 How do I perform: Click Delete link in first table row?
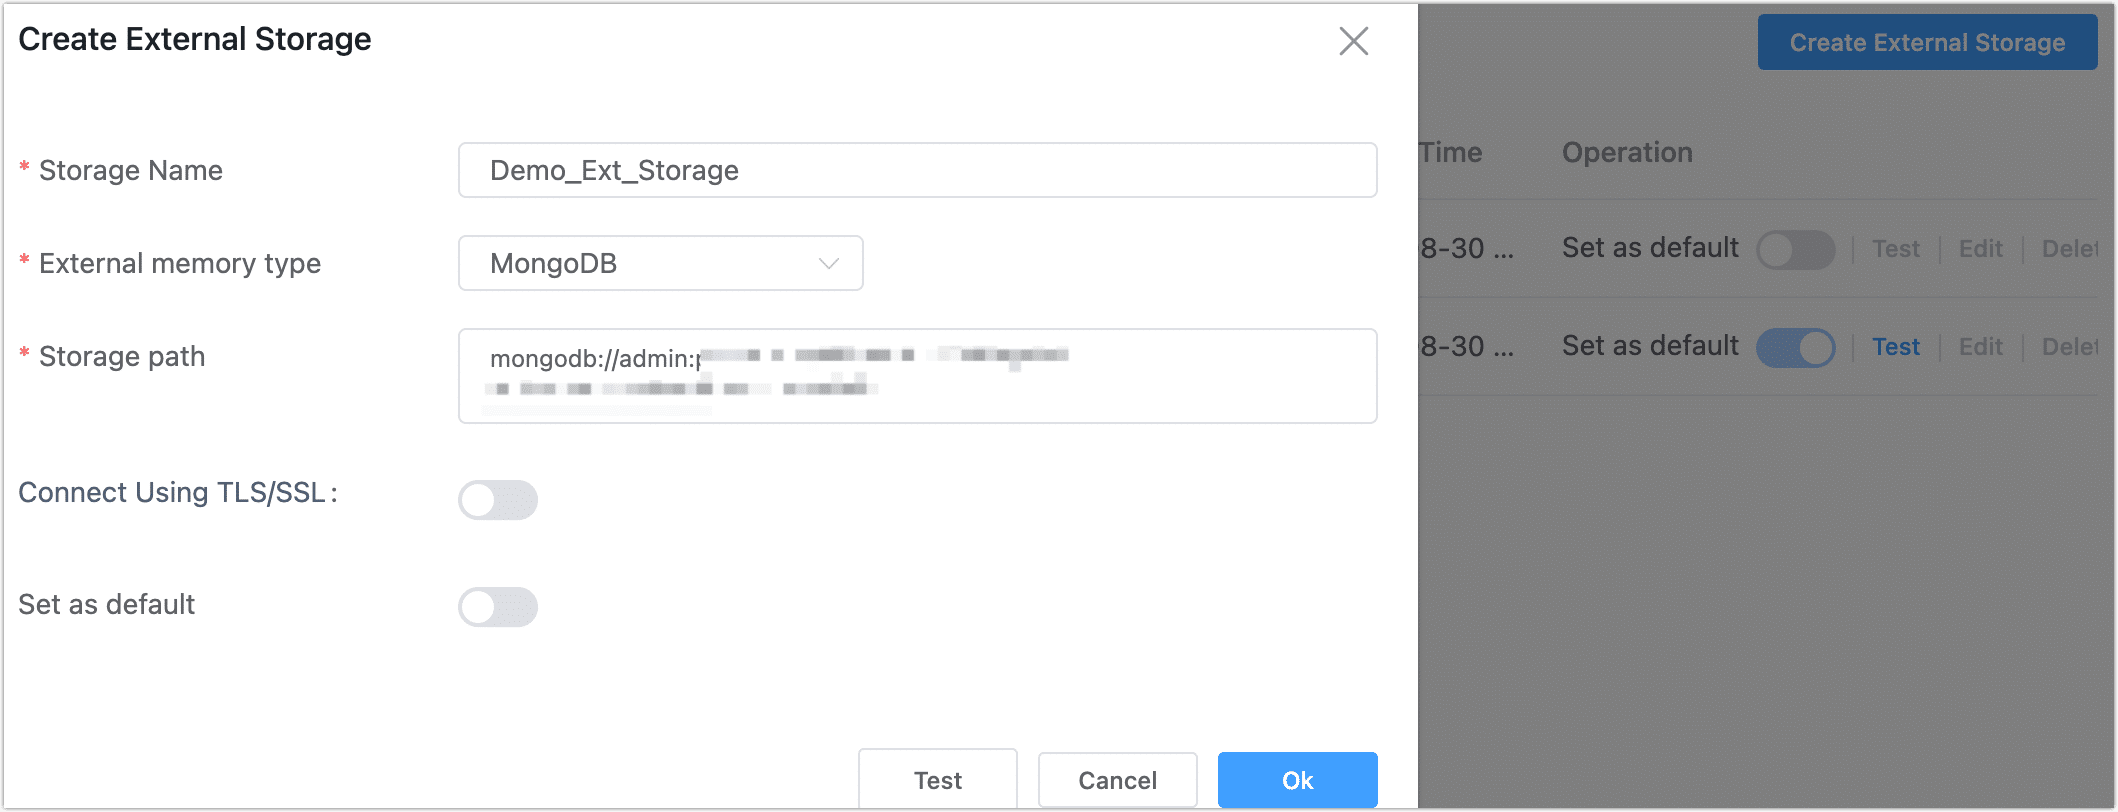[x=2070, y=249]
